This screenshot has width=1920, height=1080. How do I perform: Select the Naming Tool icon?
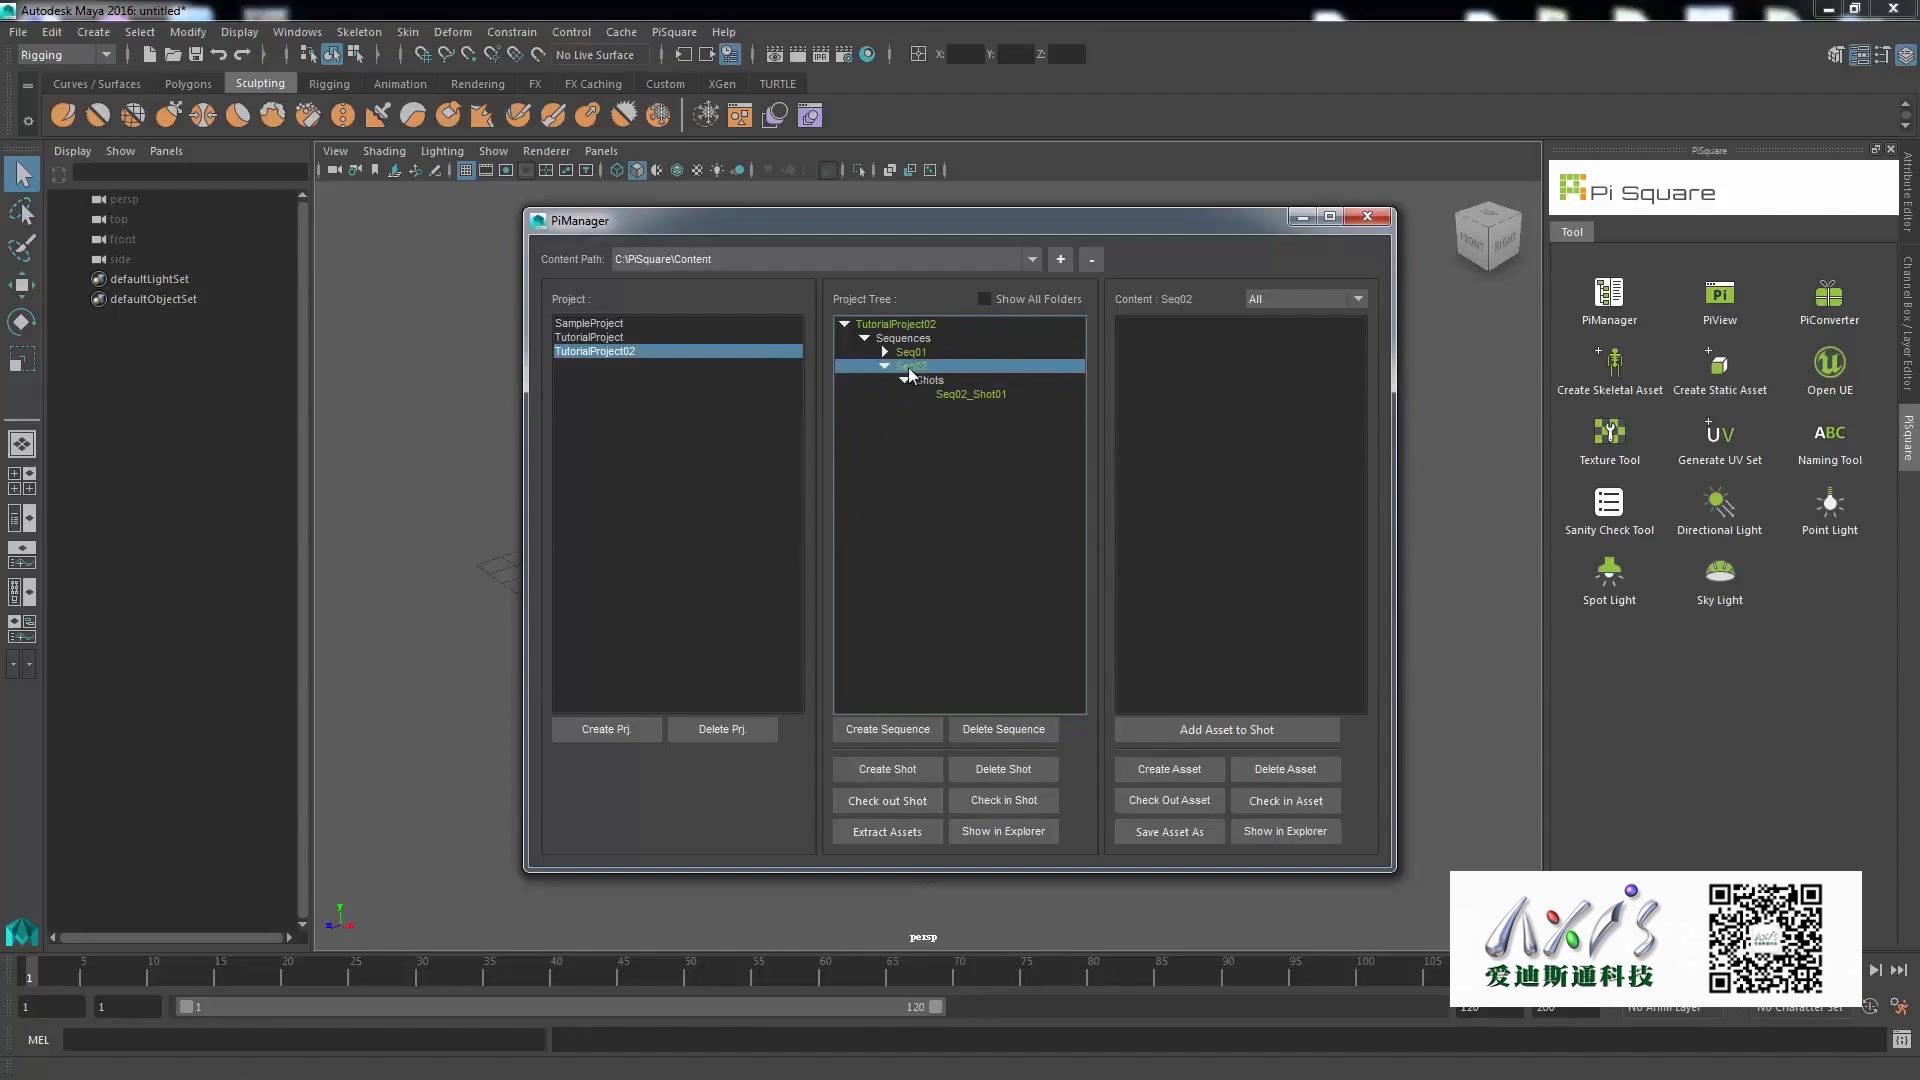(x=1829, y=433)
